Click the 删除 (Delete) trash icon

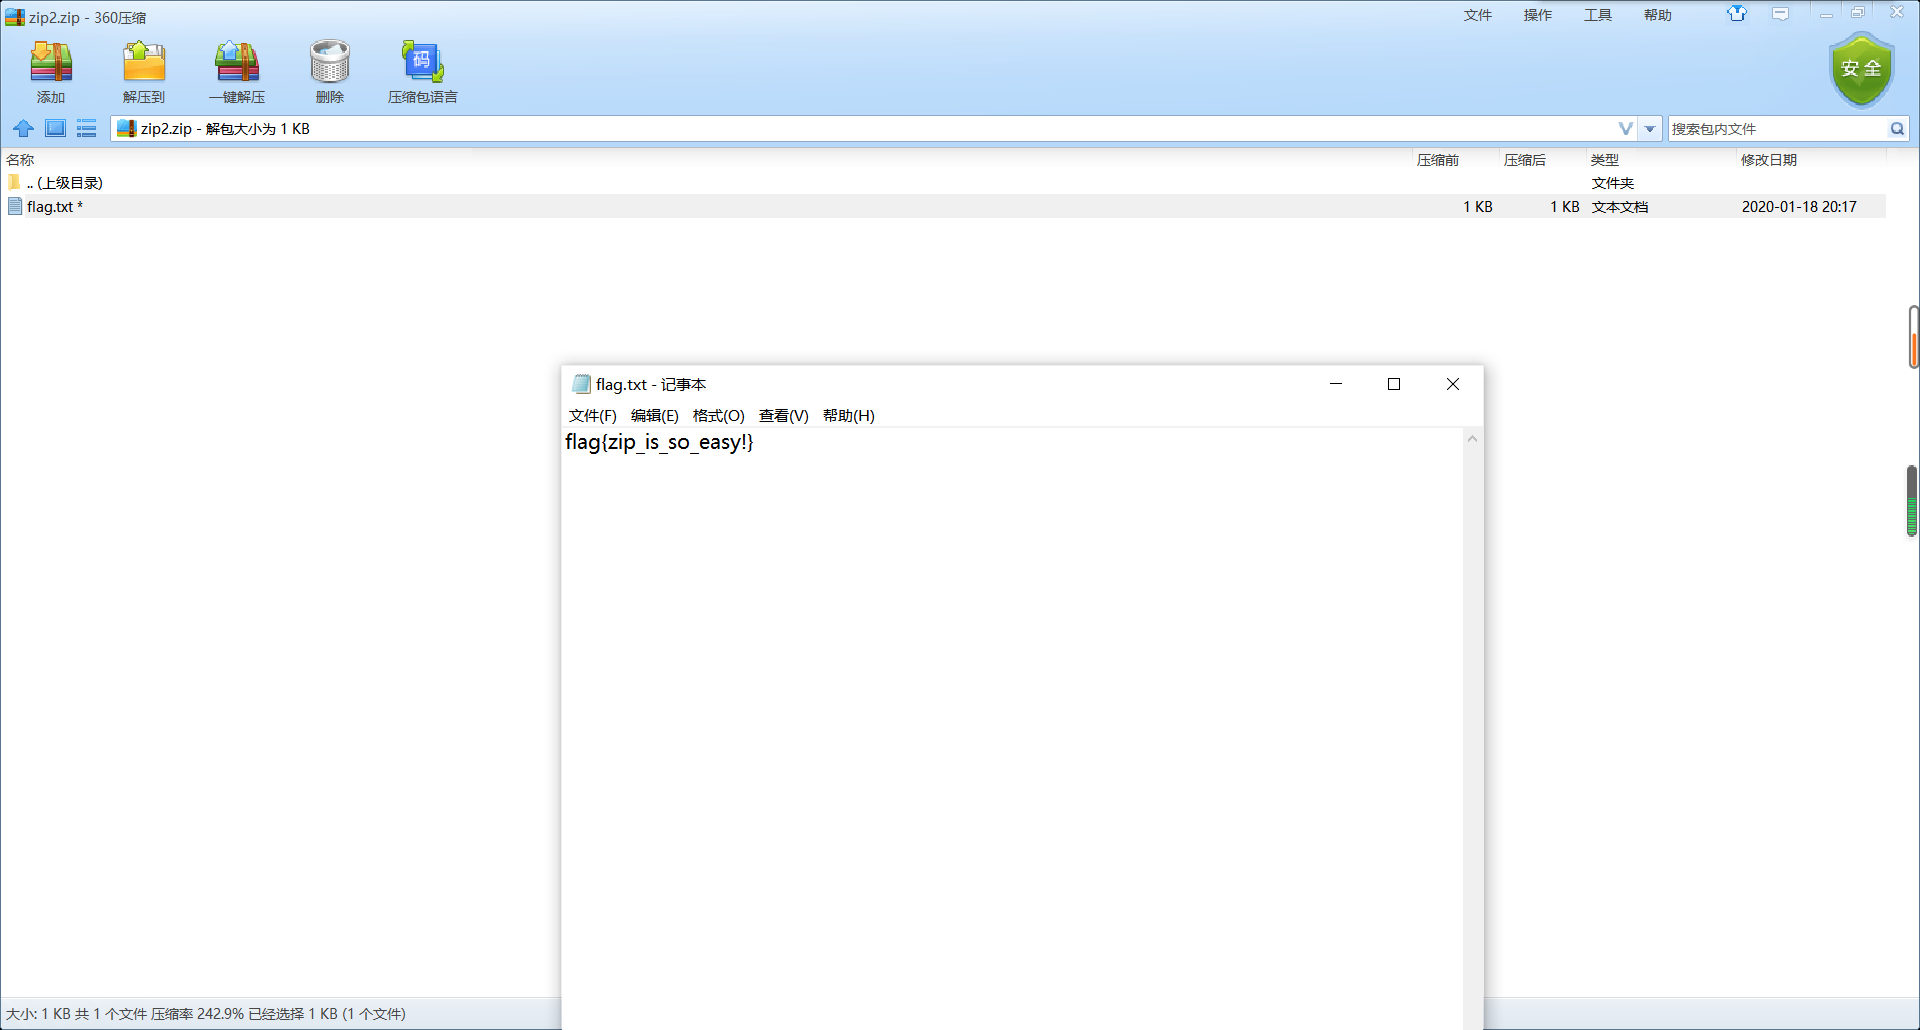click(x=329, y=71)
